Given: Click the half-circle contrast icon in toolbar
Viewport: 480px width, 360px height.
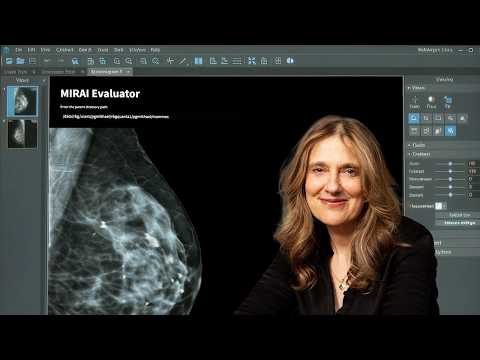Looking at the screenshot, I should pos(290,61).
